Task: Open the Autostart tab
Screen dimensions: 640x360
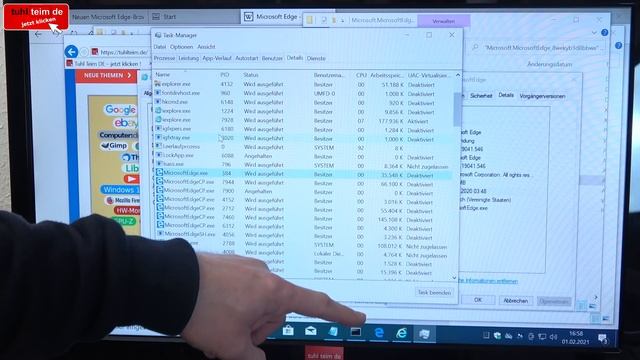Action: click(x=247, y=58)
